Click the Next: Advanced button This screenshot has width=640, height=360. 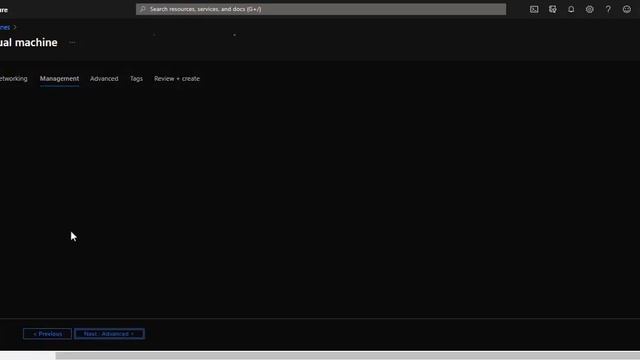click(109, 333)
